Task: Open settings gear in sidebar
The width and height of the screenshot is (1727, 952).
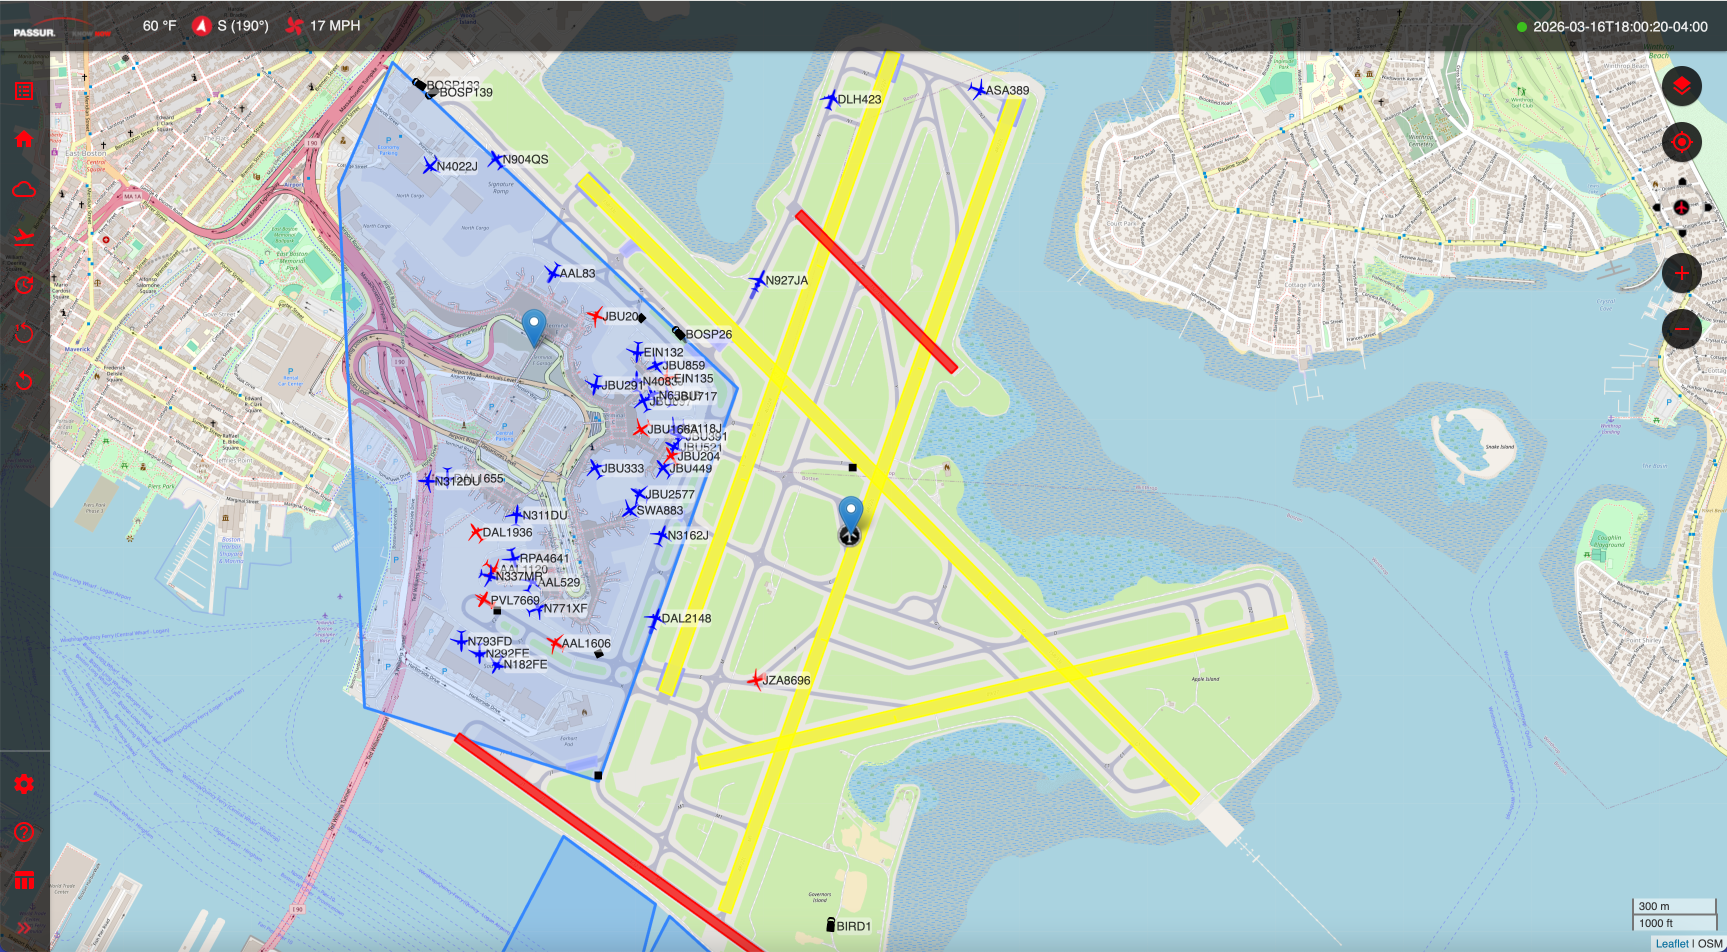Action: click(x=24, y=784)
